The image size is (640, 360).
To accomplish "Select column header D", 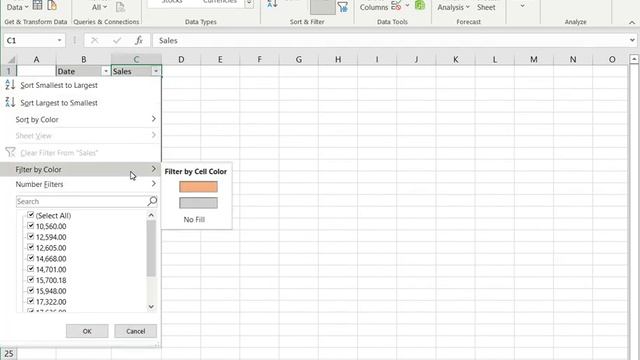I will [181, 60].
